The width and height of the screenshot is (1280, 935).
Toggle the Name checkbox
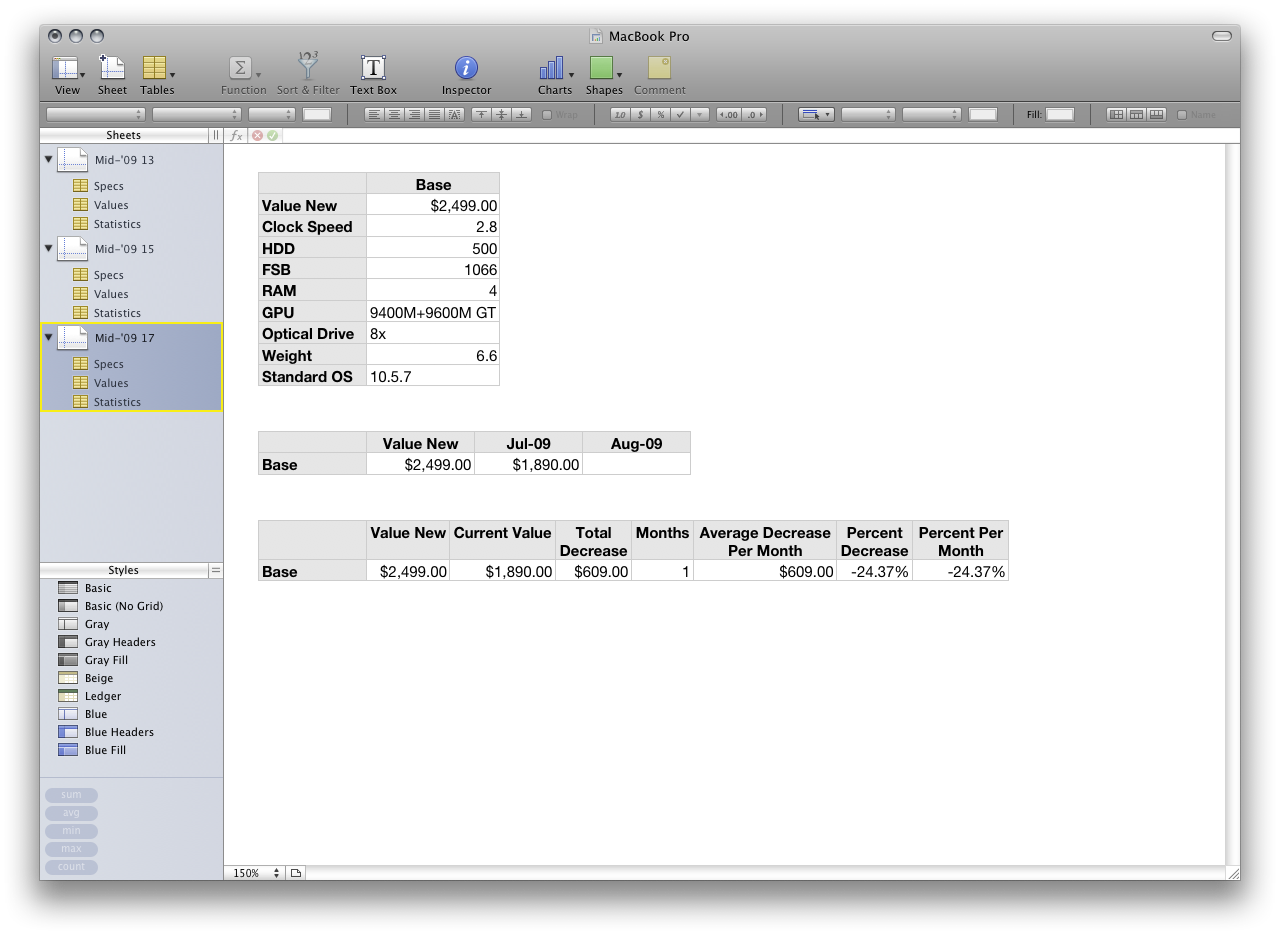pos(1182,115)
